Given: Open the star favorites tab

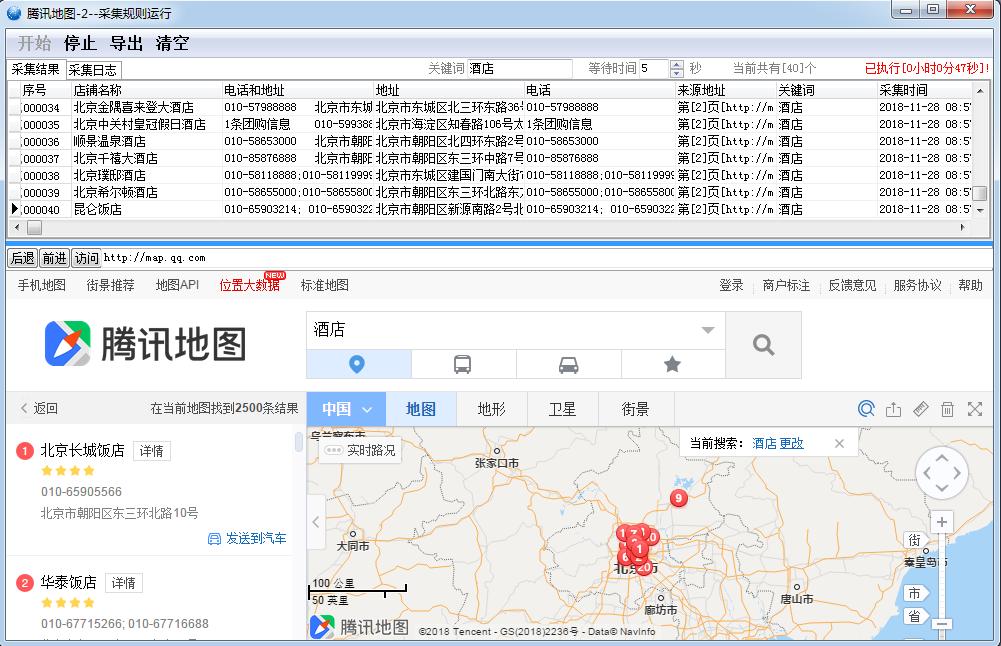Looking at the screenshot, I should point(673,364).
